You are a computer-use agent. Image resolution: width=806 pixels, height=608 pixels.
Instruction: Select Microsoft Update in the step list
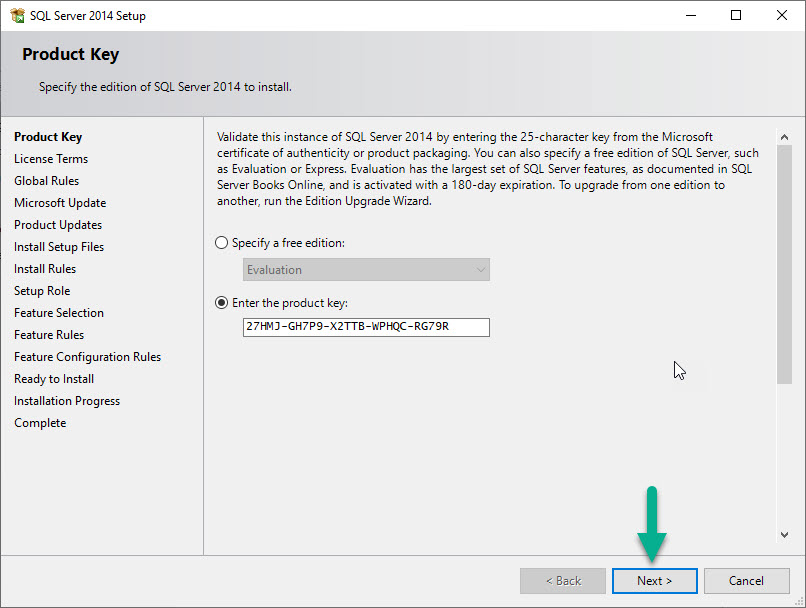pos(60,203)
